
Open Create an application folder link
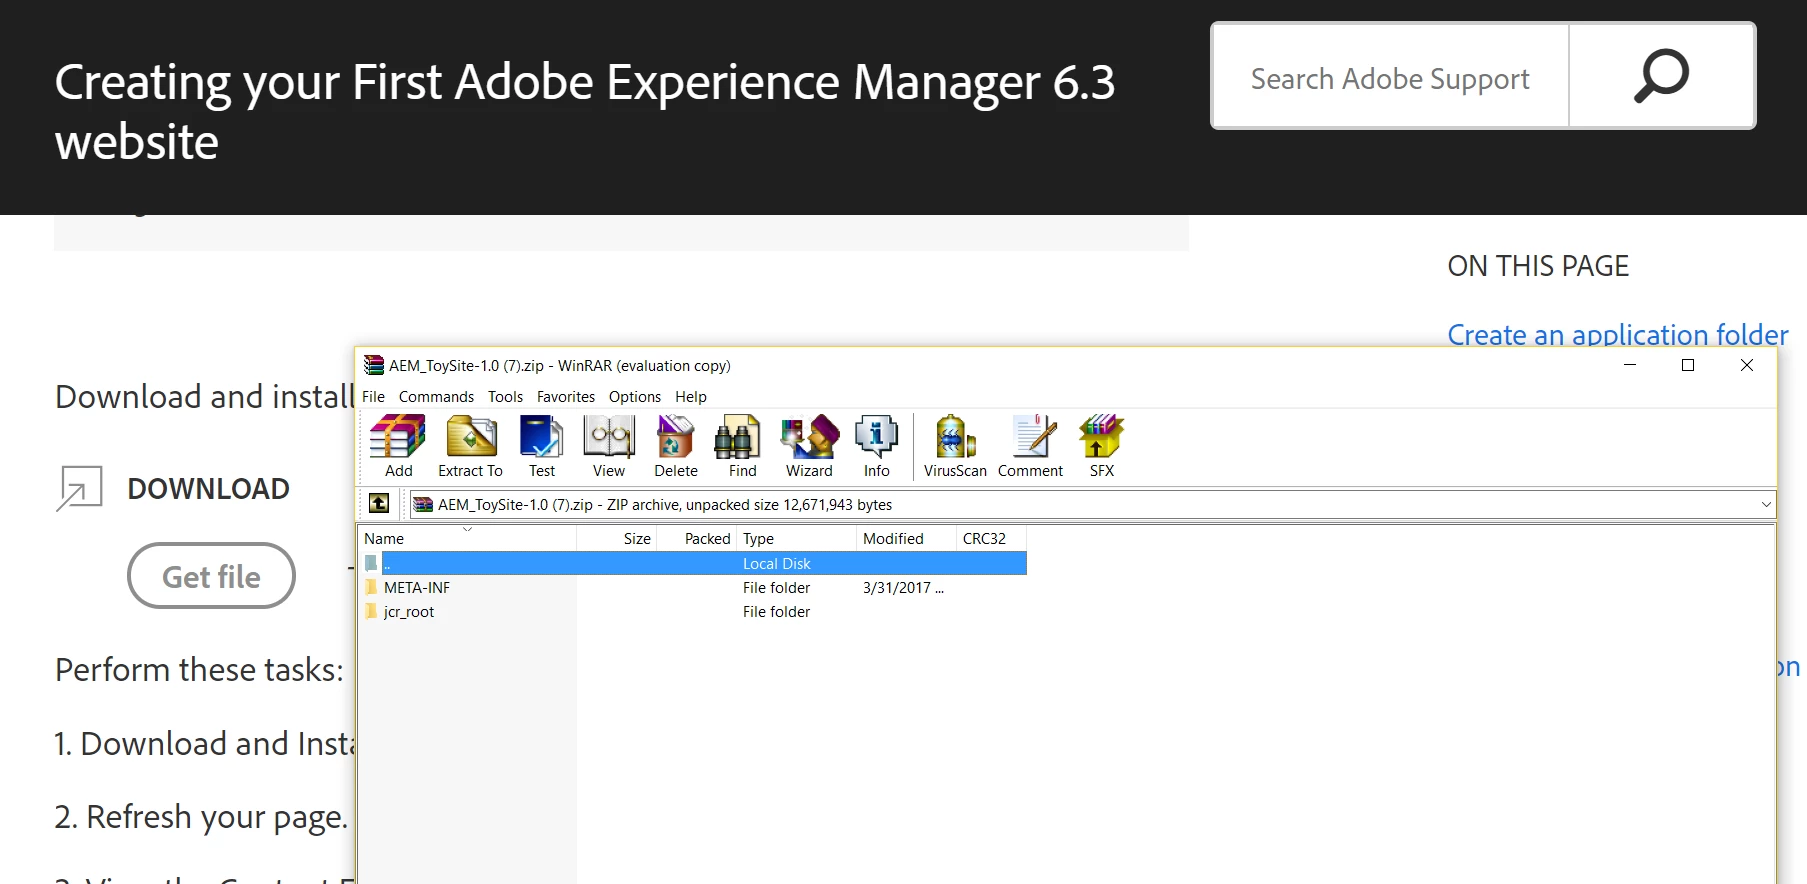click(1617, 334)
